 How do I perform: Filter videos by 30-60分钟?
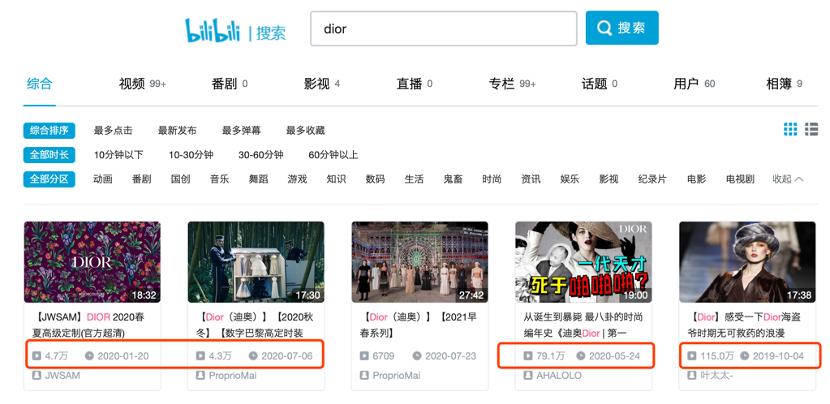[261, 155]
